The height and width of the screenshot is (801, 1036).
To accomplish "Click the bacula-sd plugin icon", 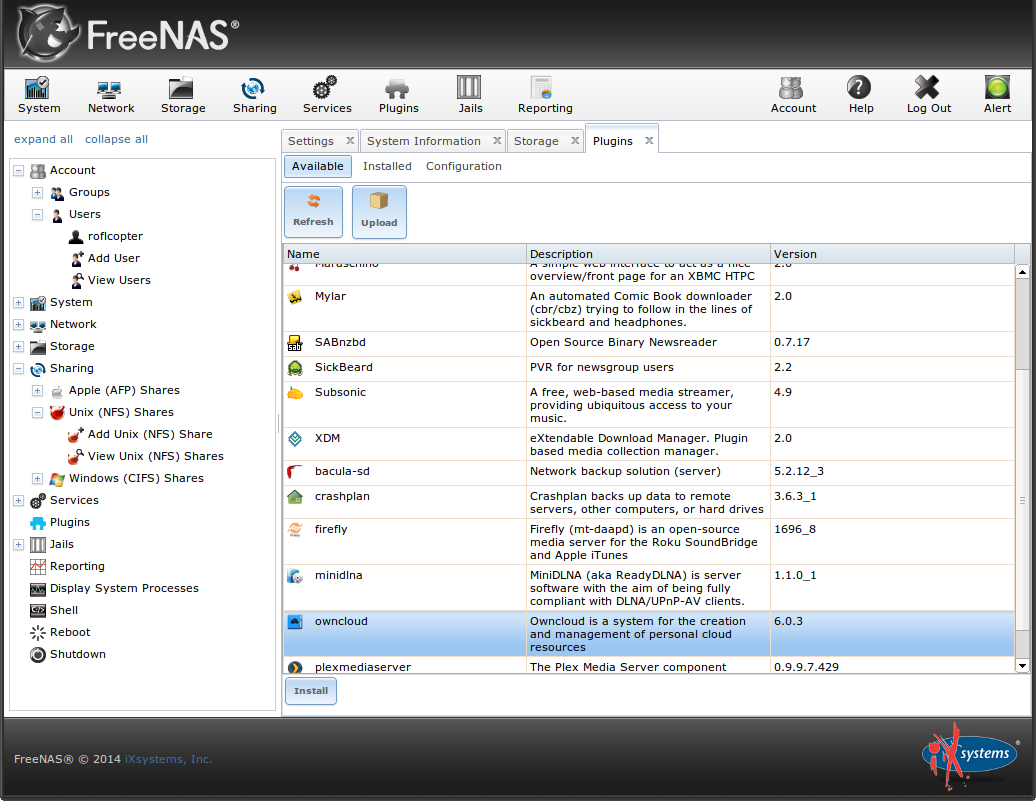I will pyautogui.click(x=295, y=472).
